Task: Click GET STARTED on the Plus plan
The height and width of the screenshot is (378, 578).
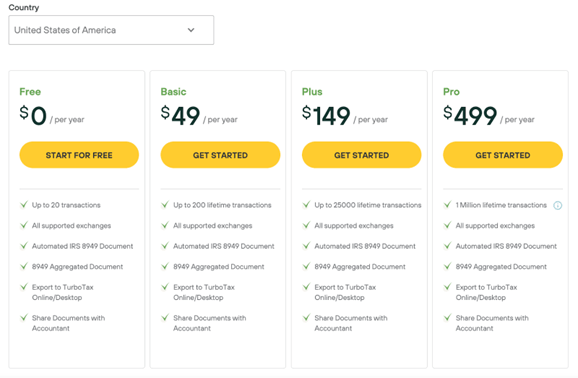Action: pyautogui.click(x=361, y=155)
